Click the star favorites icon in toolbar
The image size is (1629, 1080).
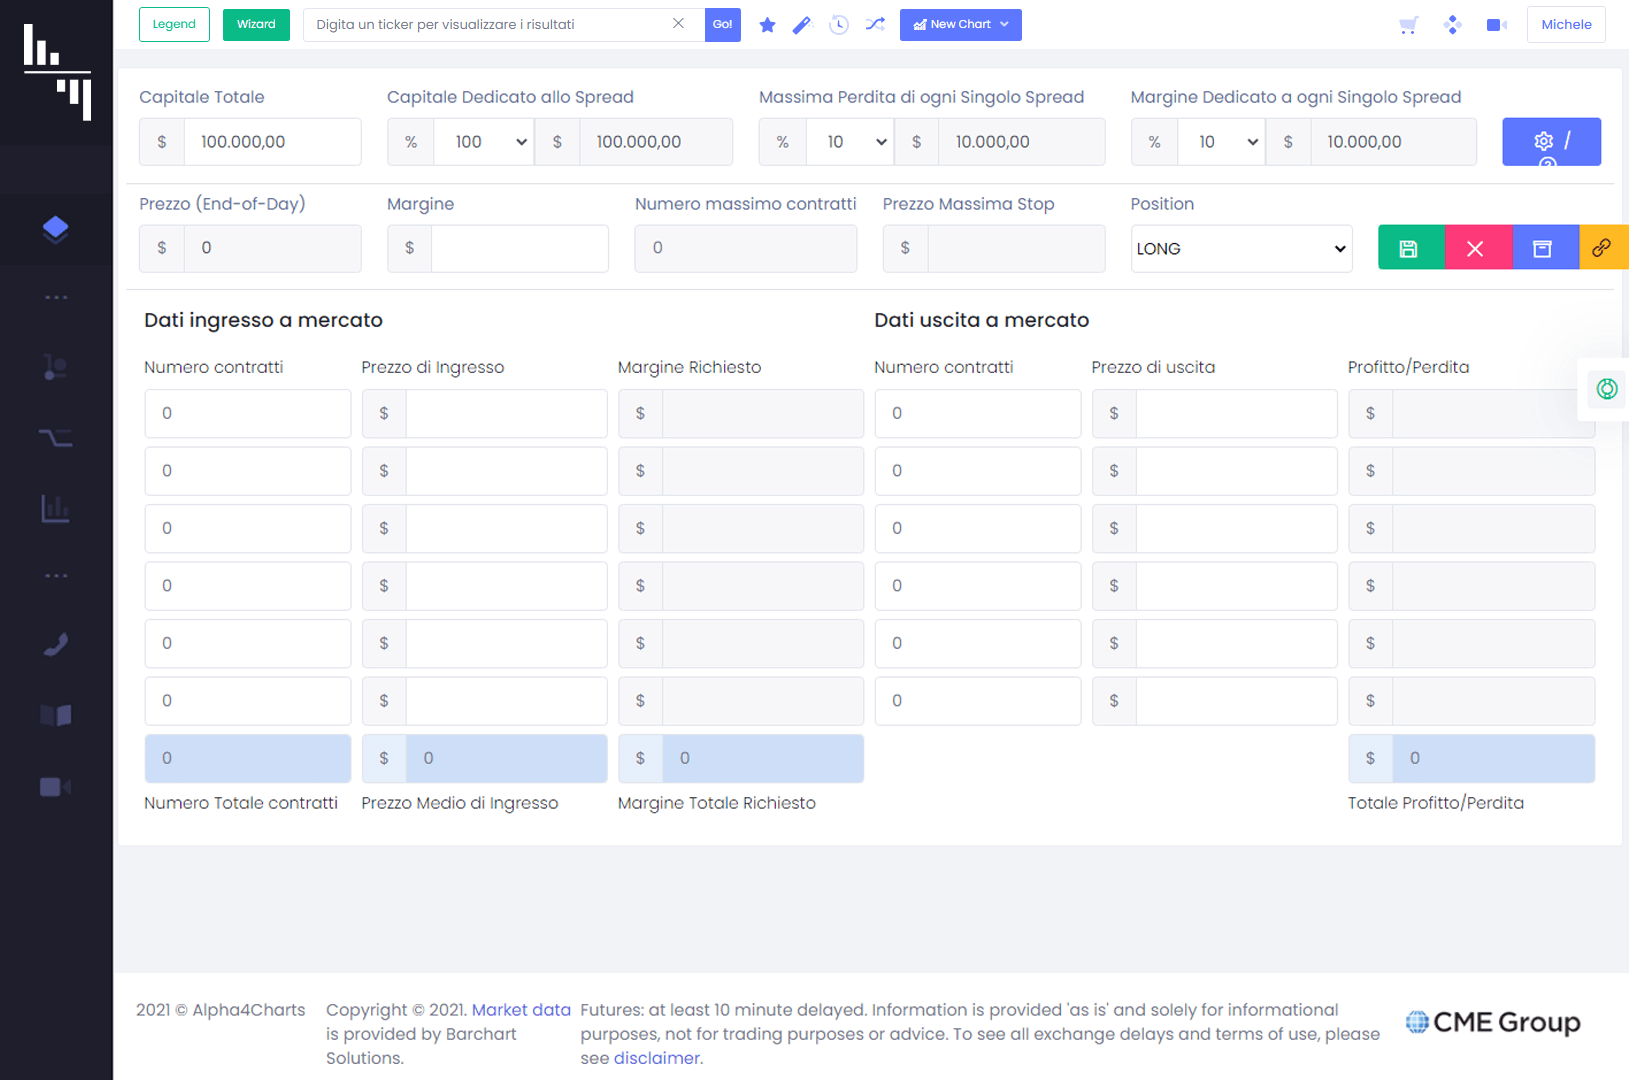point(767,25)
